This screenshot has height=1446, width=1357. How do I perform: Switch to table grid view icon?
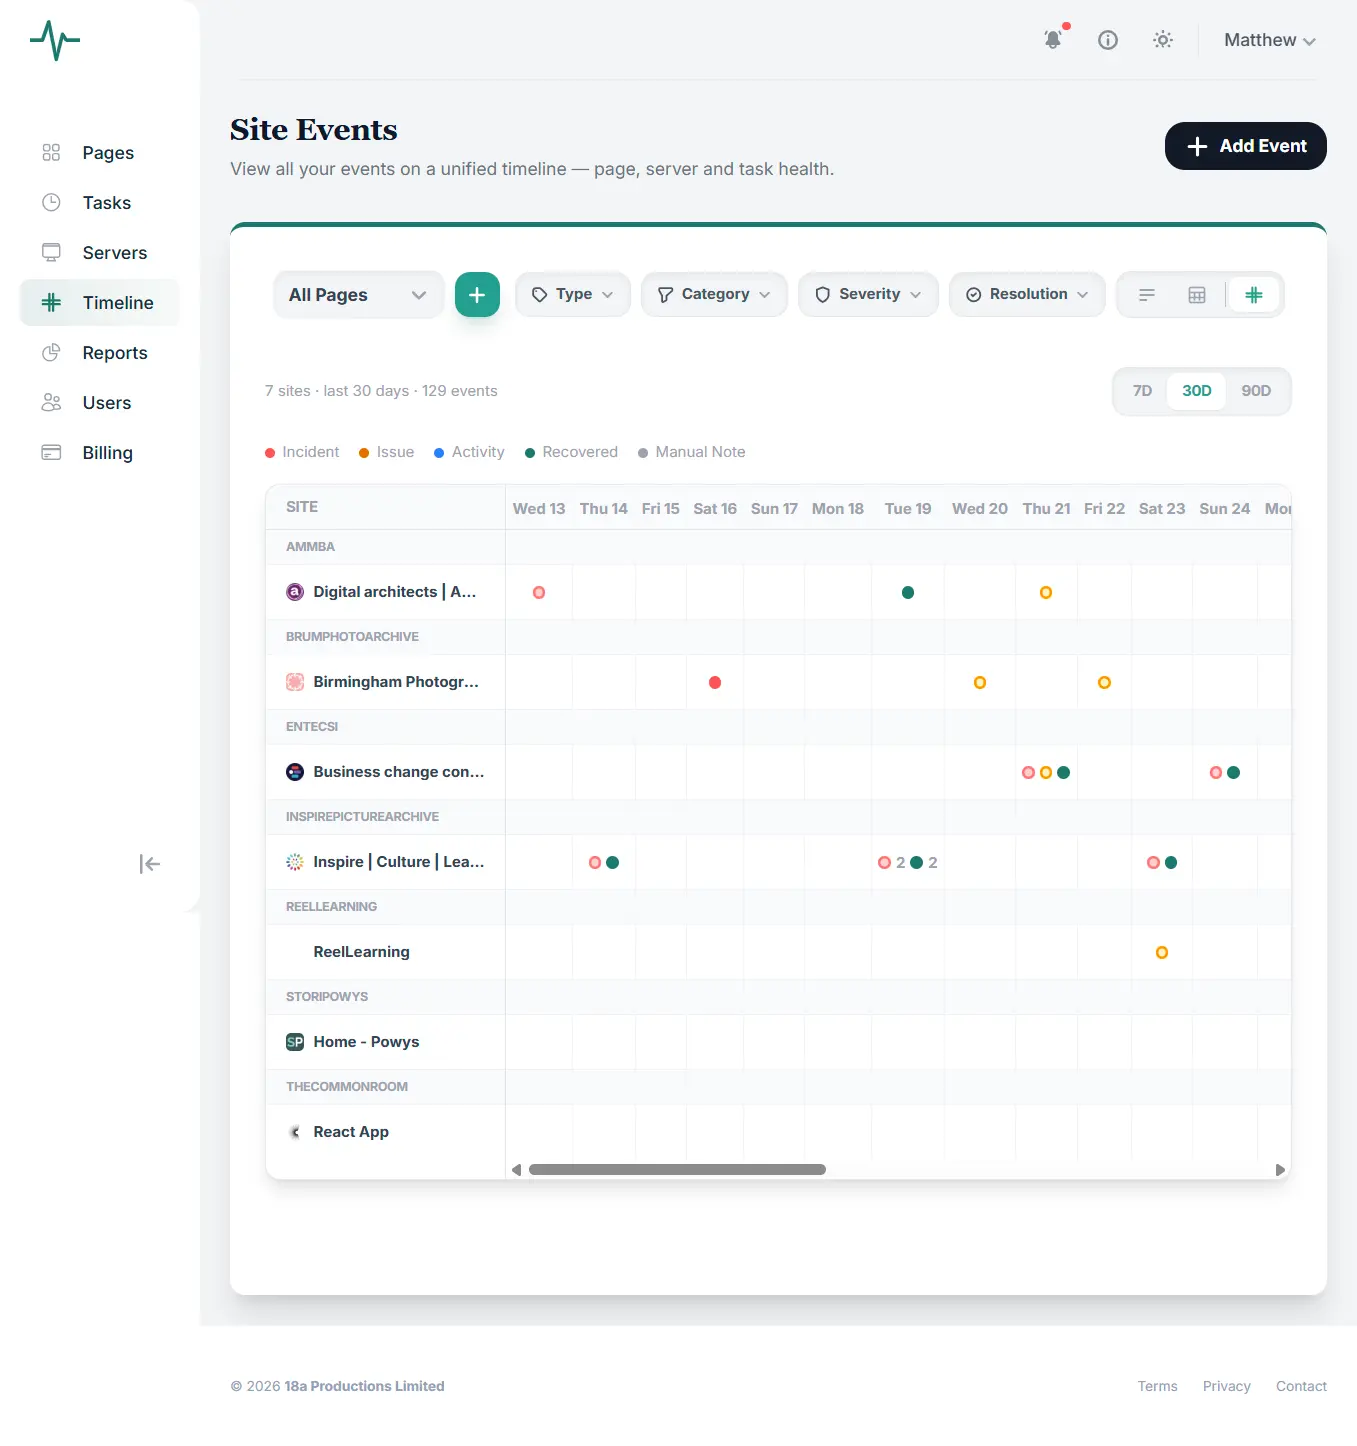coord(1197,295)
